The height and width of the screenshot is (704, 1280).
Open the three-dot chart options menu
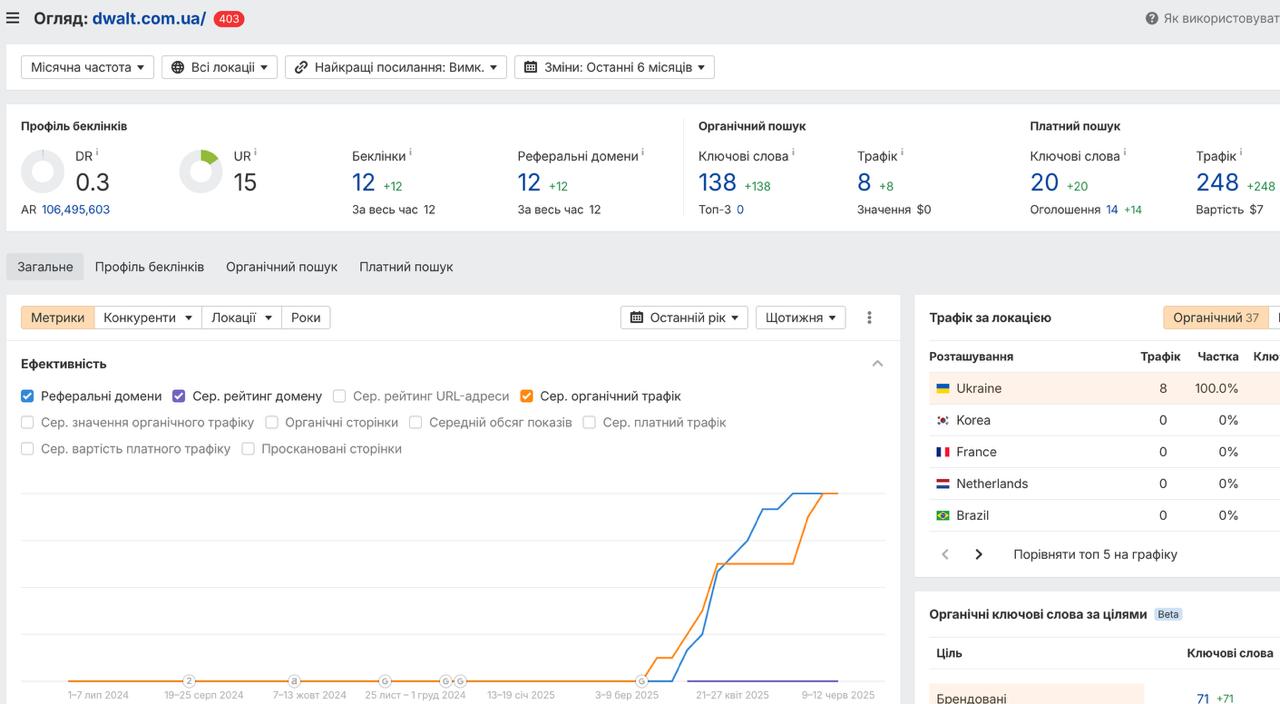tap(869, 317)
